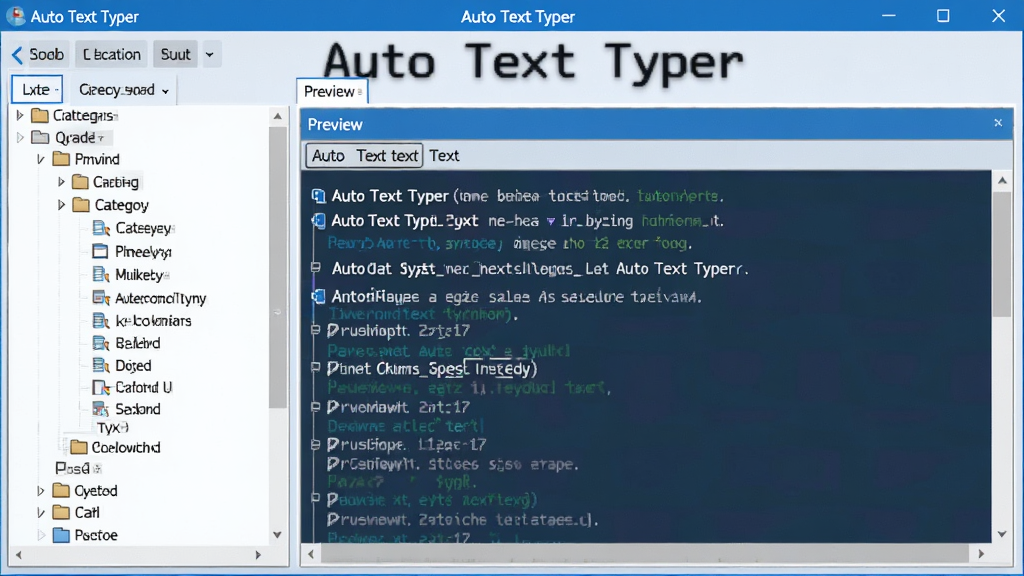Click the Preview panel scroll-down arrow
Viewport: 1024px width, 576px height.
[1002, 534]
